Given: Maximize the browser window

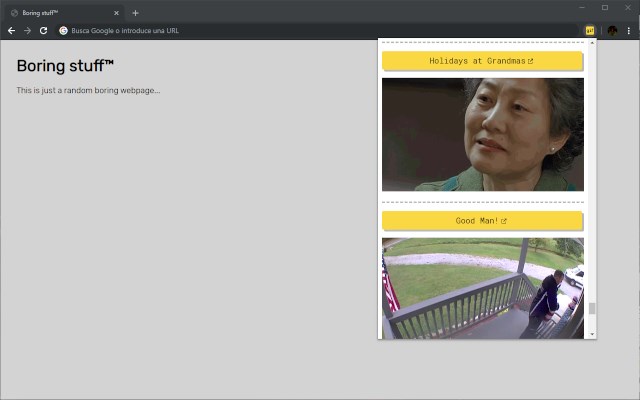Looking at the screenshot, I should [605, 7].
